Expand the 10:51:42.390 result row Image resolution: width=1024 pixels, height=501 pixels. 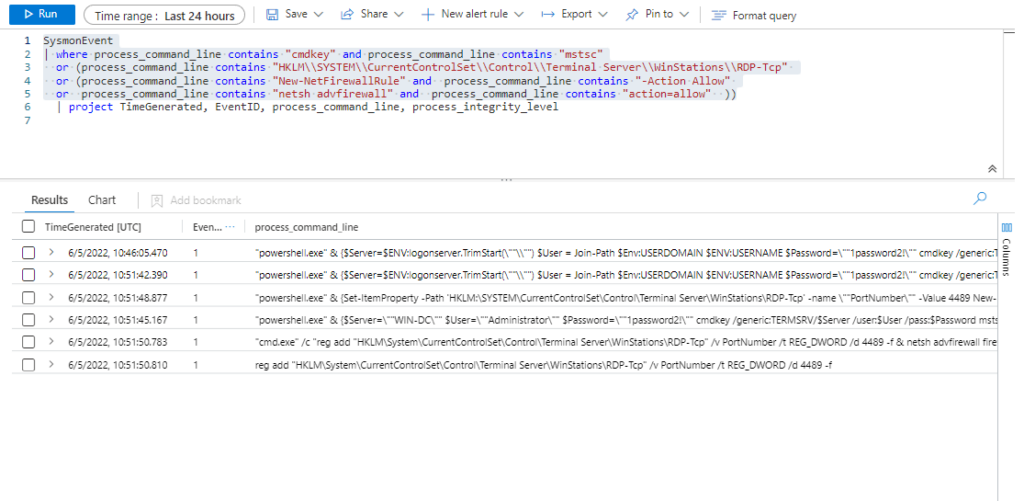[x=52, y=275]
